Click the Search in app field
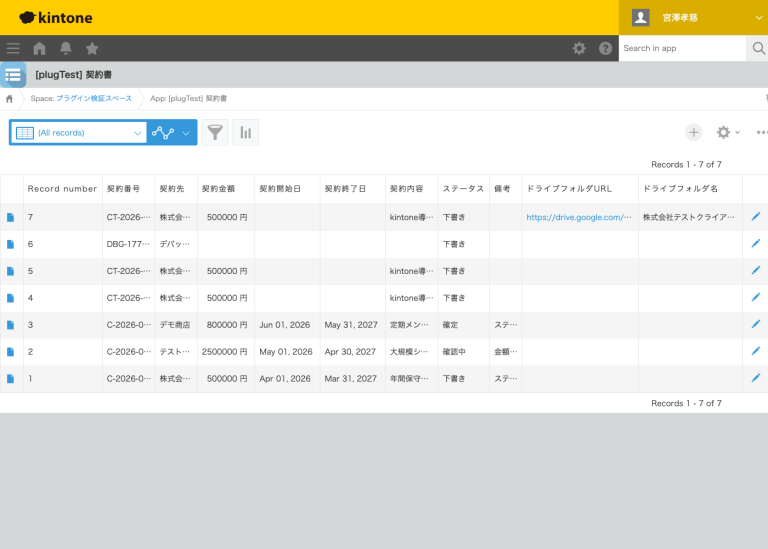This screenshot has height=549, width=768. click(682, 48)
